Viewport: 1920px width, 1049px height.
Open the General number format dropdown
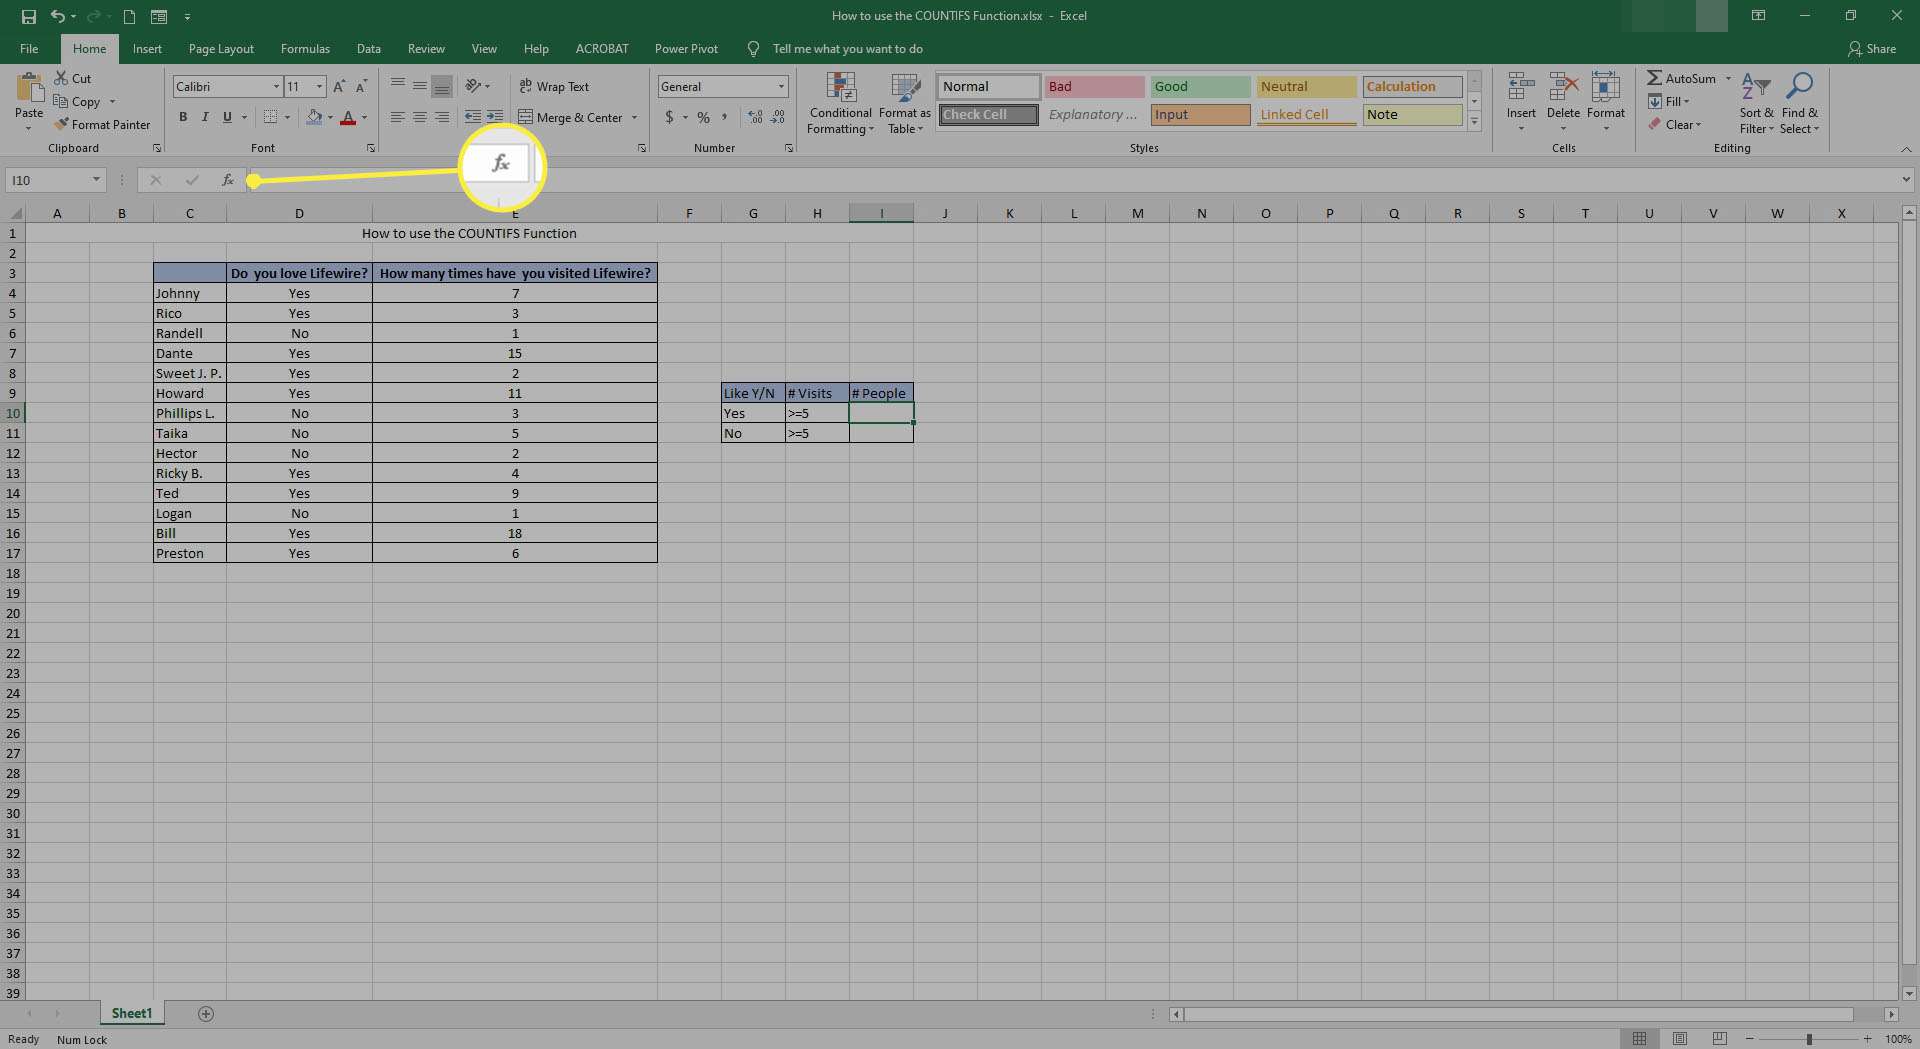point(781,87)
